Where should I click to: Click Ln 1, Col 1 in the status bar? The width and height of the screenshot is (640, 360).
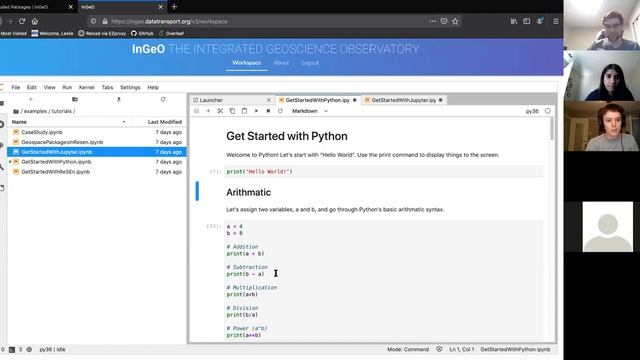[x=462, y=349]
